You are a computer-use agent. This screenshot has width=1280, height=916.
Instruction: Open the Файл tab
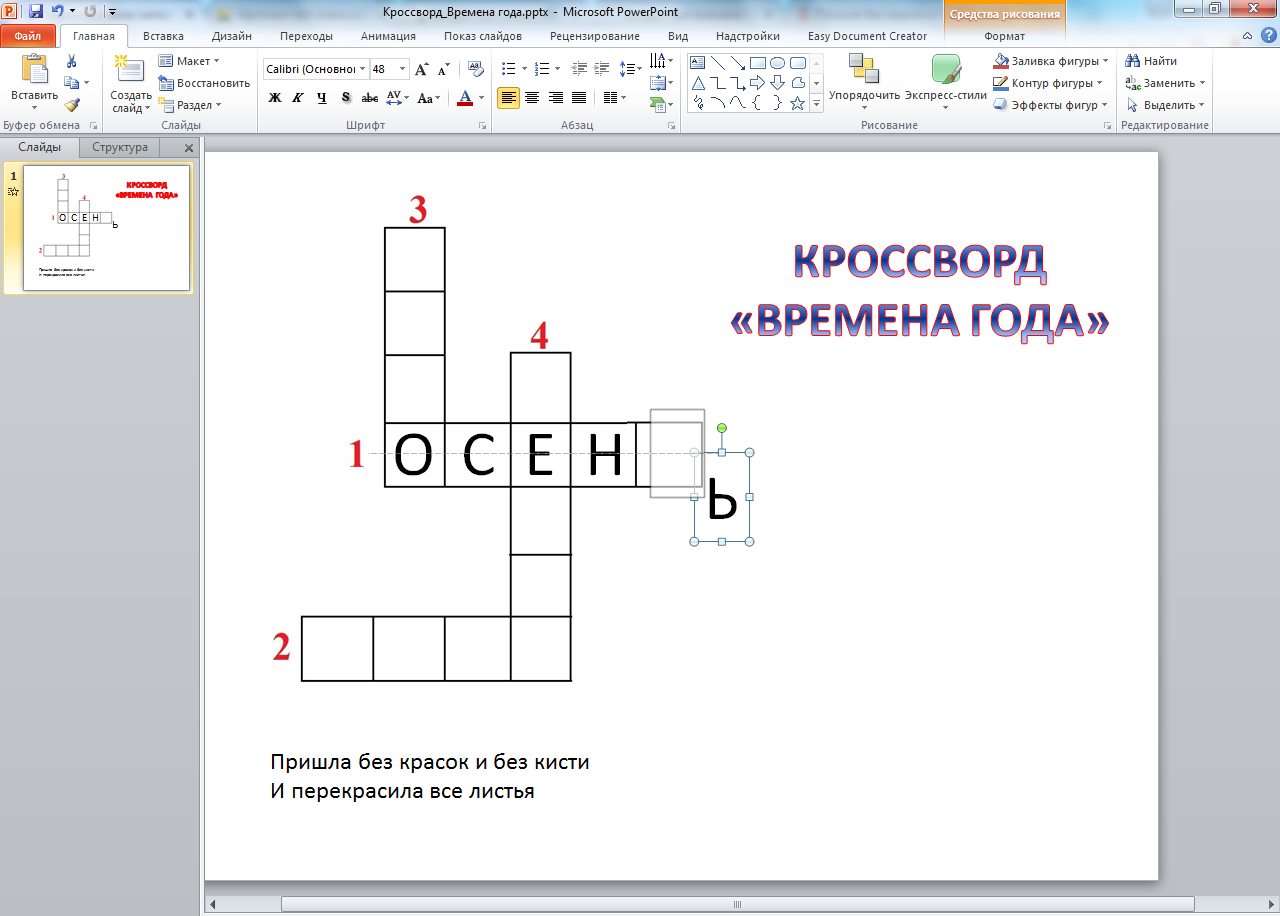[28, 36]
